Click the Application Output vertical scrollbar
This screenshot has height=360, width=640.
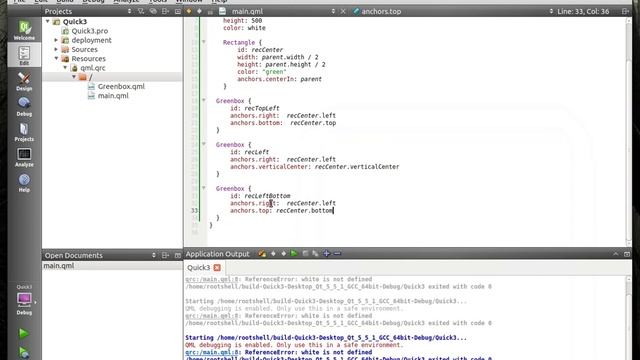(x=629, y=318)
